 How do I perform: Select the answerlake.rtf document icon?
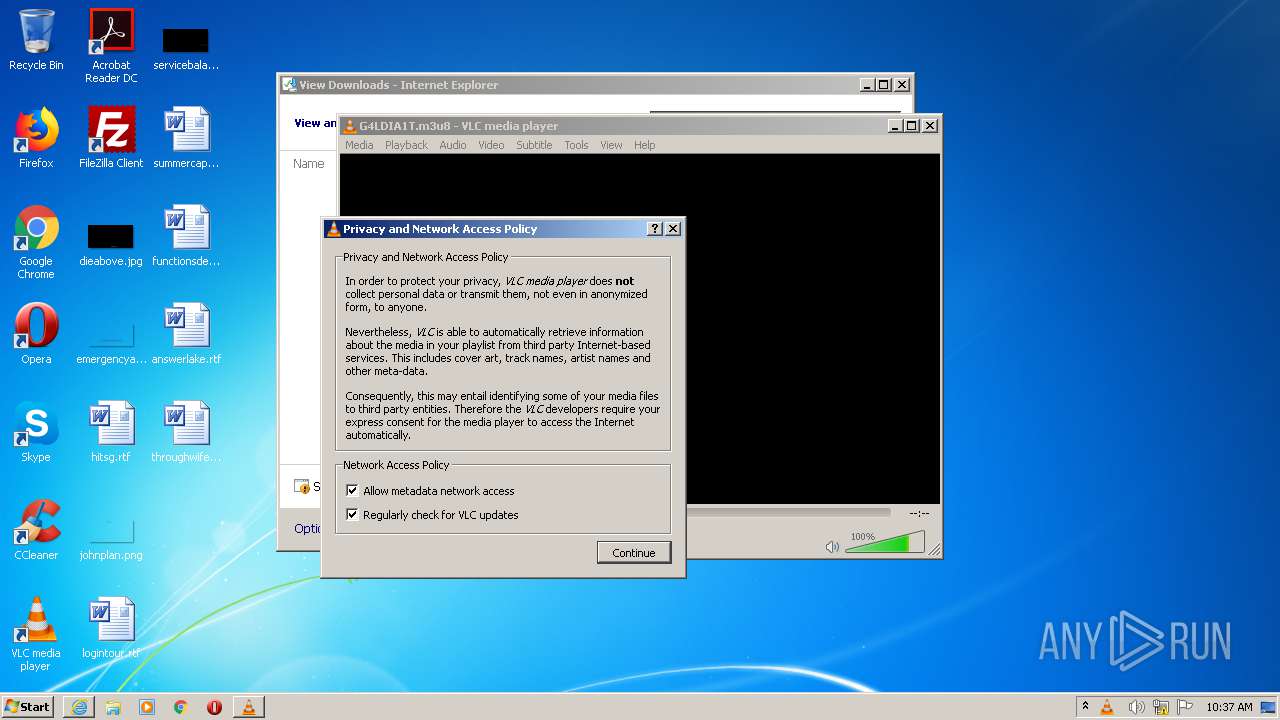pyautogui.click(x=186, y=334)
